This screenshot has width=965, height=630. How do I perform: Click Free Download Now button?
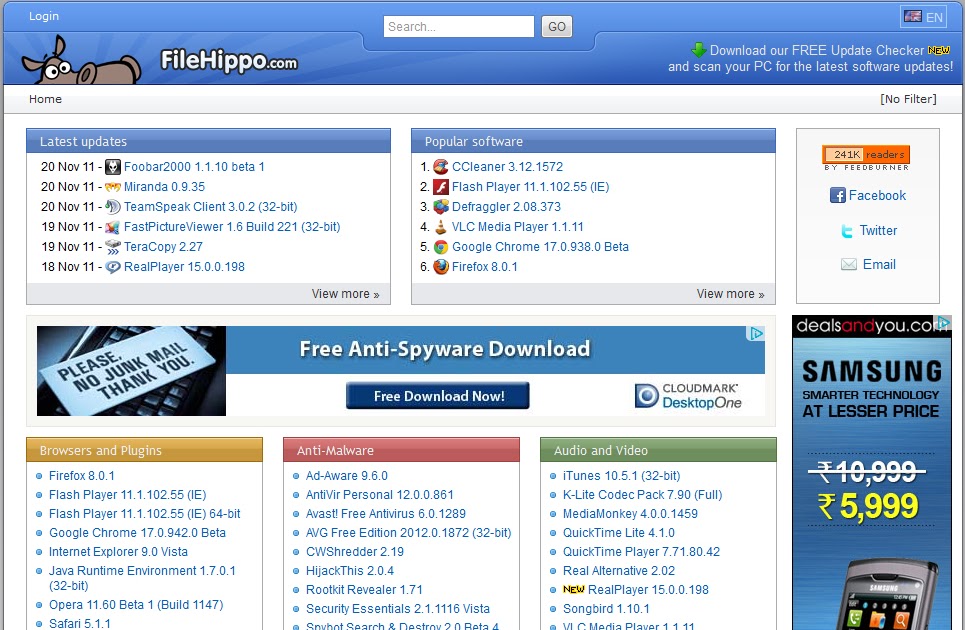tap(438, 396)
